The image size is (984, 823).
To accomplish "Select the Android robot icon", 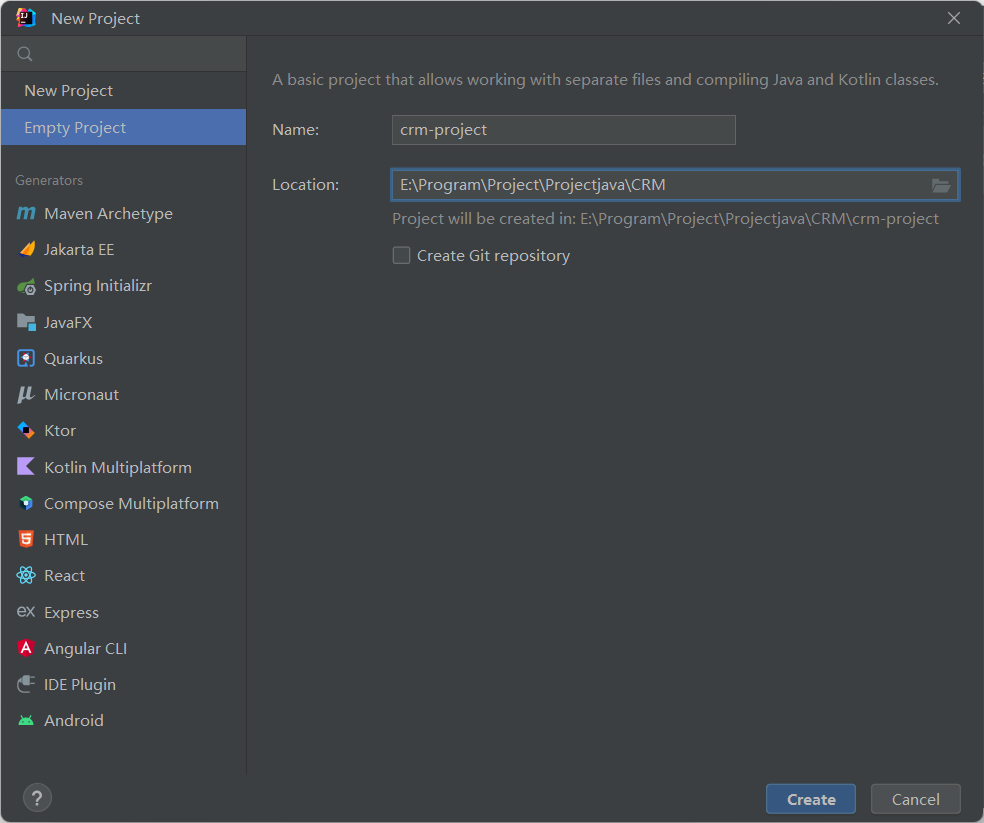I will pyautogui.click(x=26, y=721).
